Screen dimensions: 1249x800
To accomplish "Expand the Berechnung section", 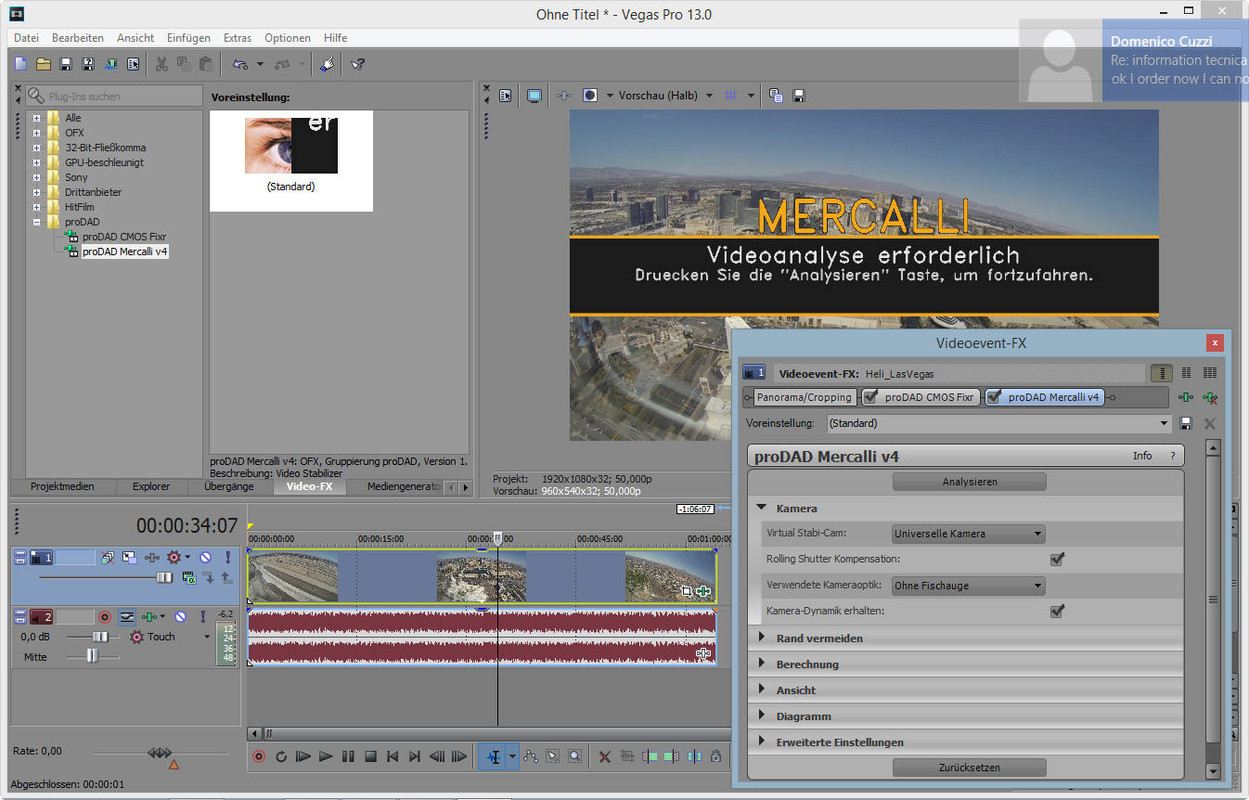I will (x=761, y=663).
